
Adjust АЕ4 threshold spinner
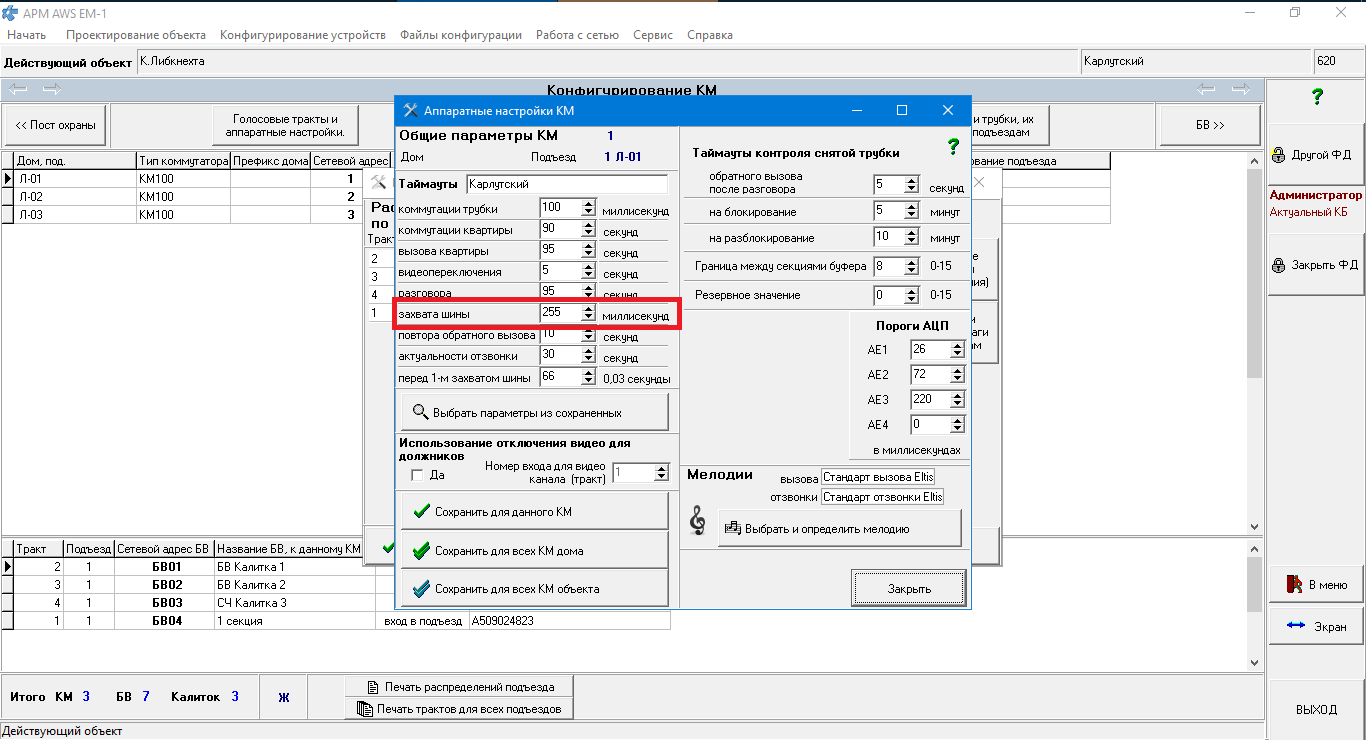point(957,425)
